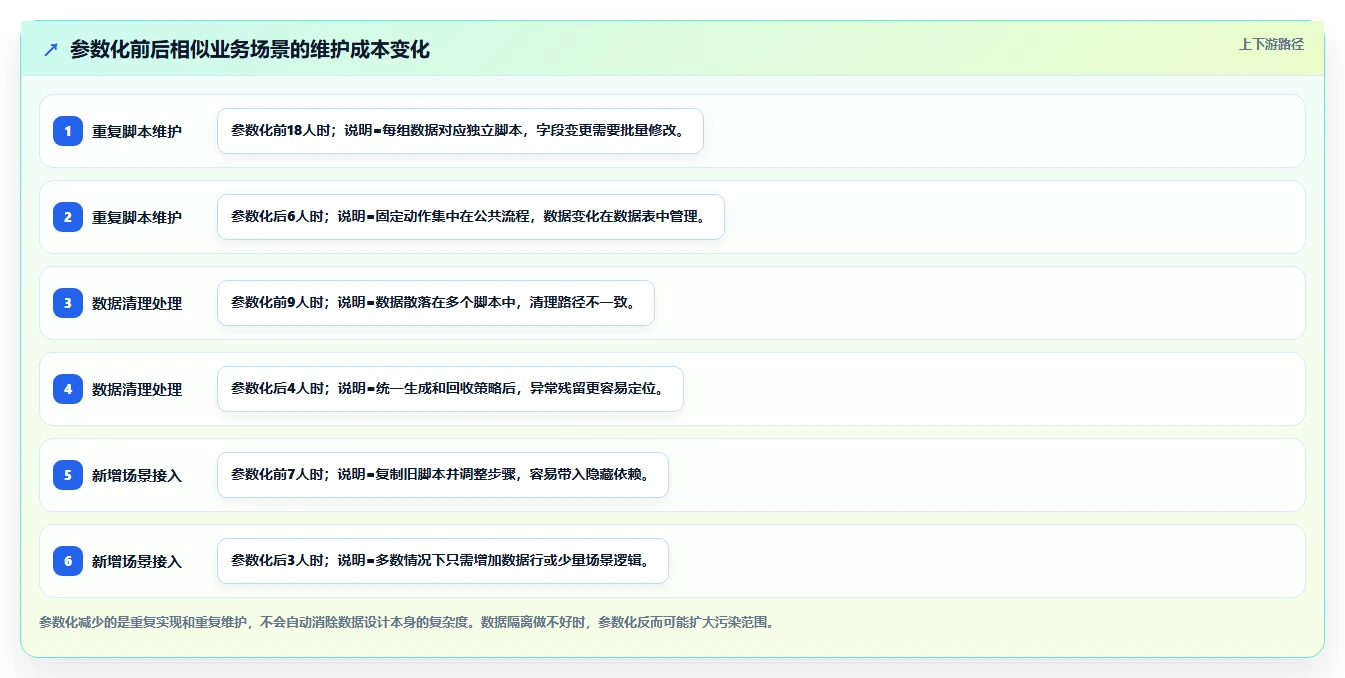Click 新增场景接入 label in row 5
This screenshot has width=1345, height=678.
pyautogui.click(x=137, y=475)
